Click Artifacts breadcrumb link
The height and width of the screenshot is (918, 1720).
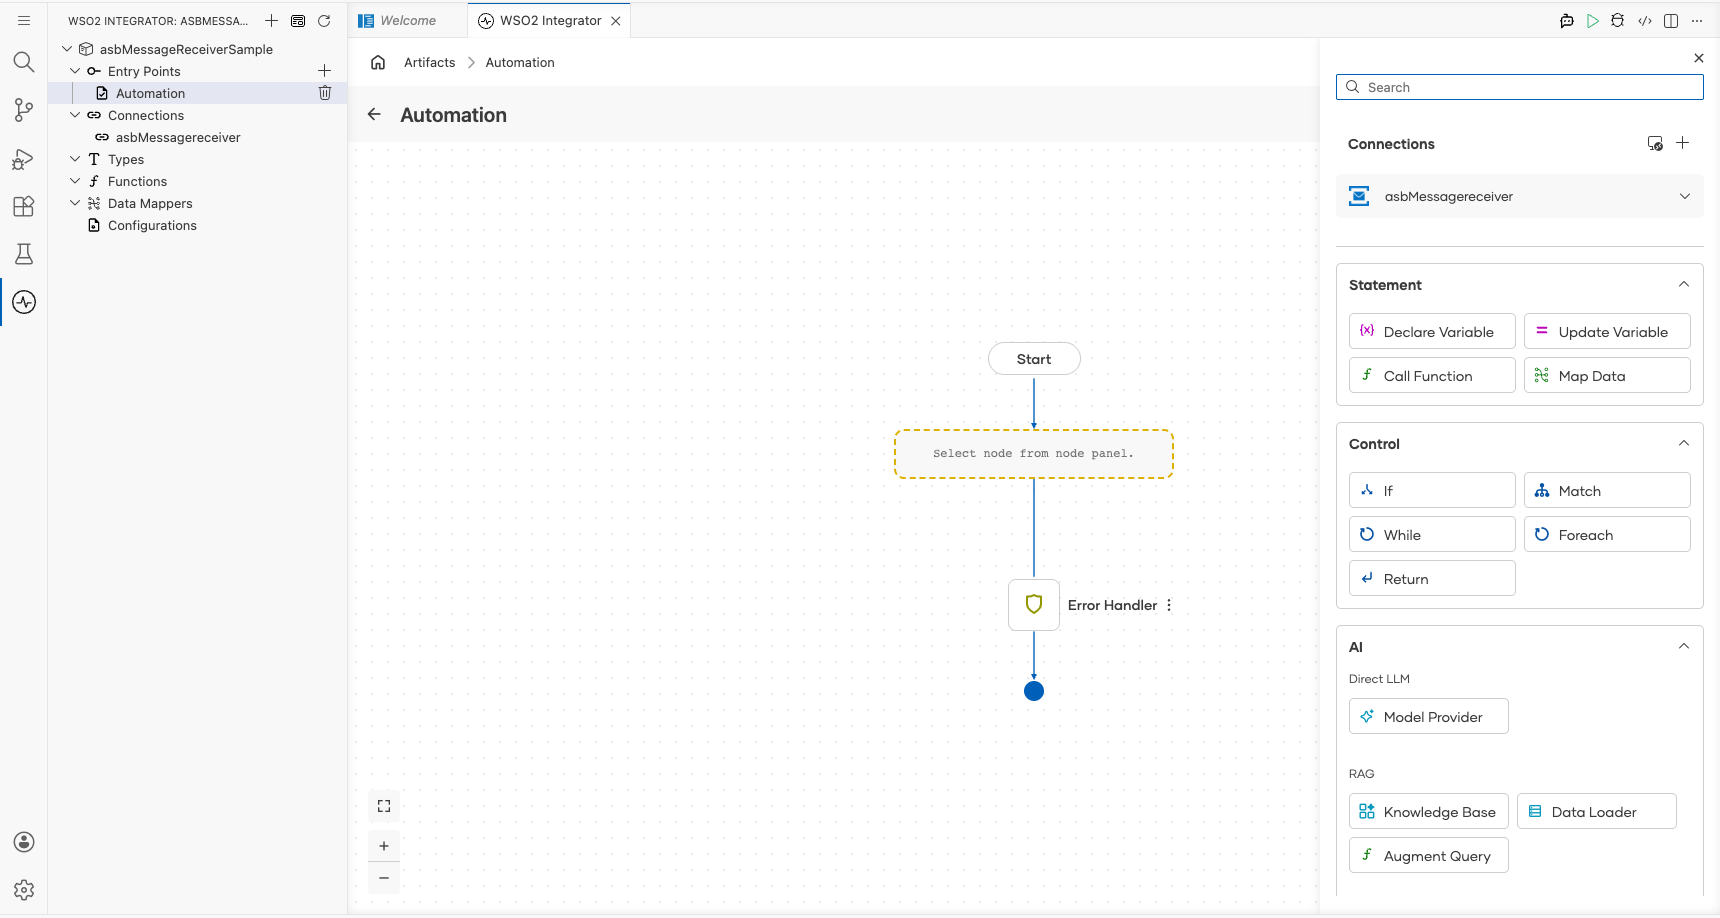pos(430,62)
